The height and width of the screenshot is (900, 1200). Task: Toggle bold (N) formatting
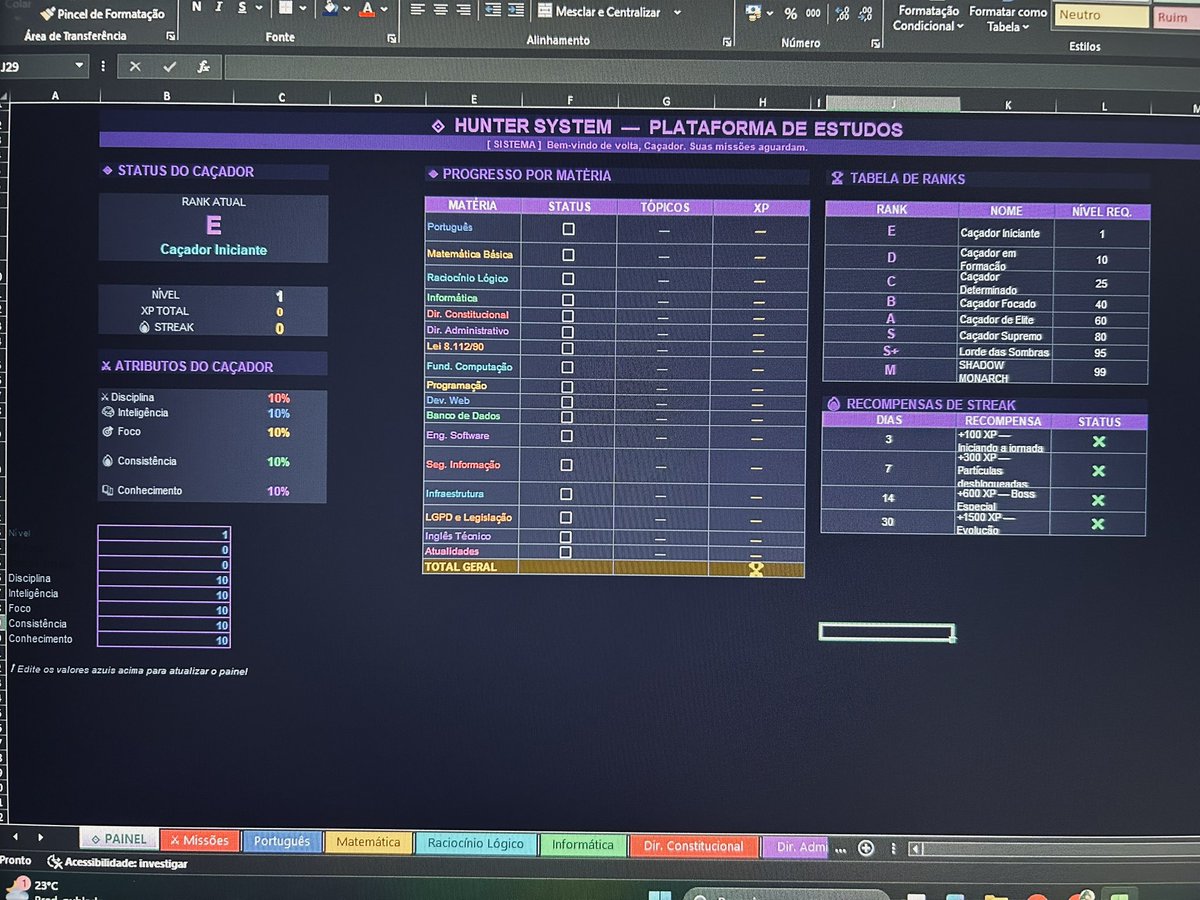pyautogui.click(x=195, y=7)
